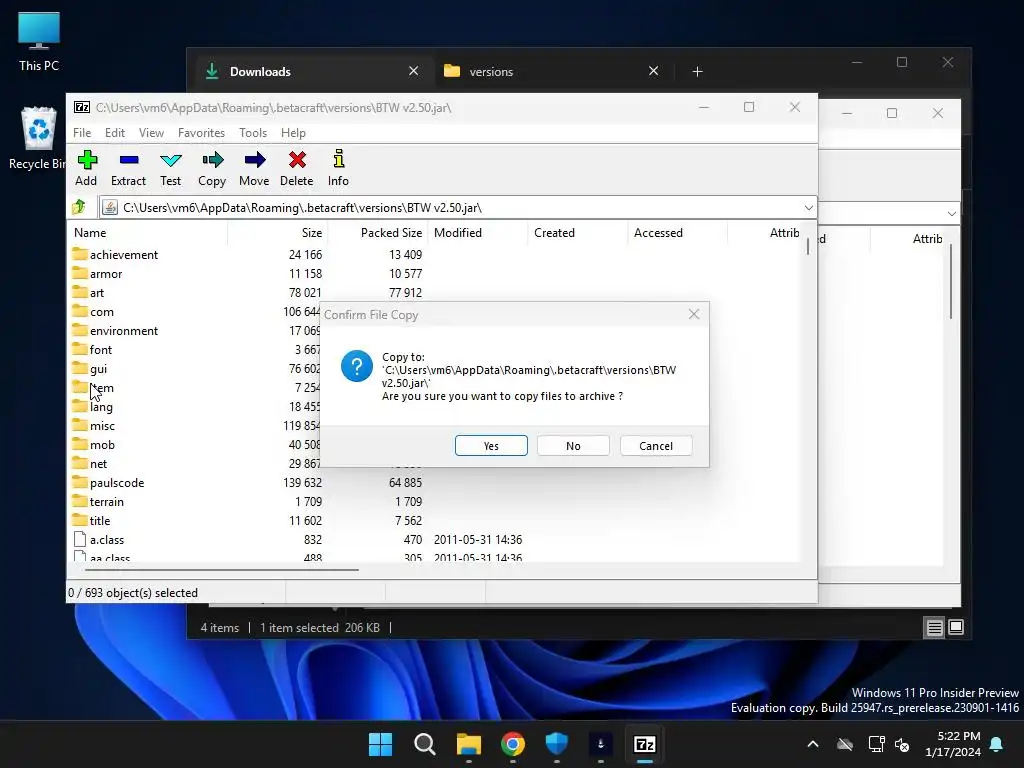Select the a.class file icon
The width and height of the screenshot is (1024, 768).
(80, 539)
